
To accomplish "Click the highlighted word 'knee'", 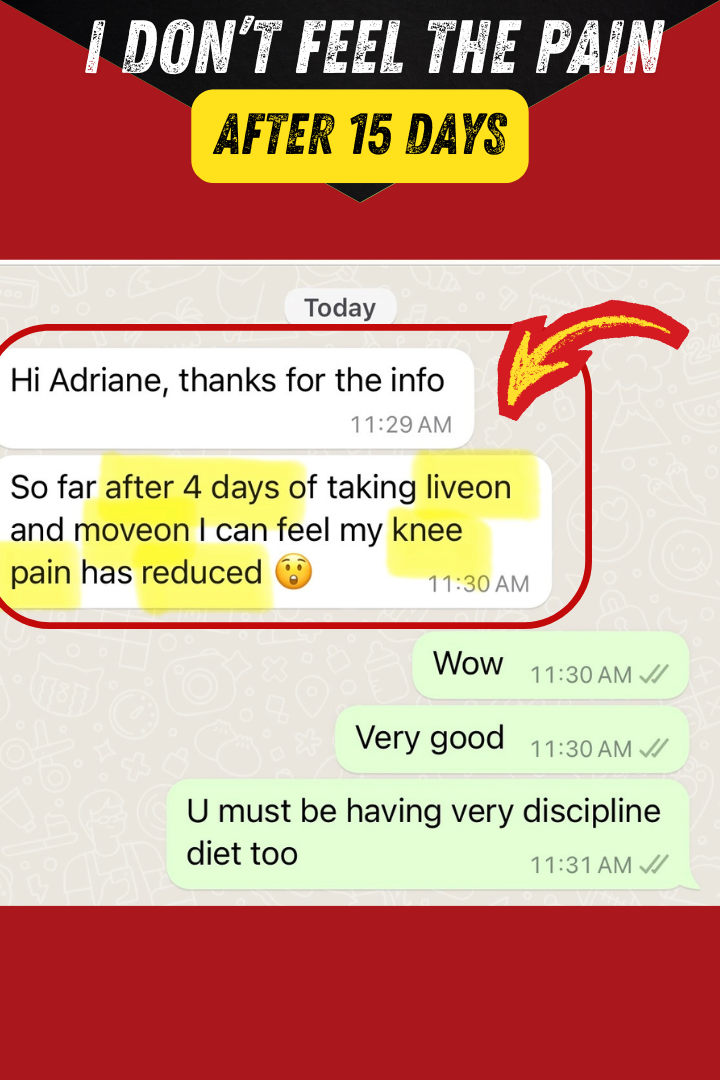I will coord(427,530).
